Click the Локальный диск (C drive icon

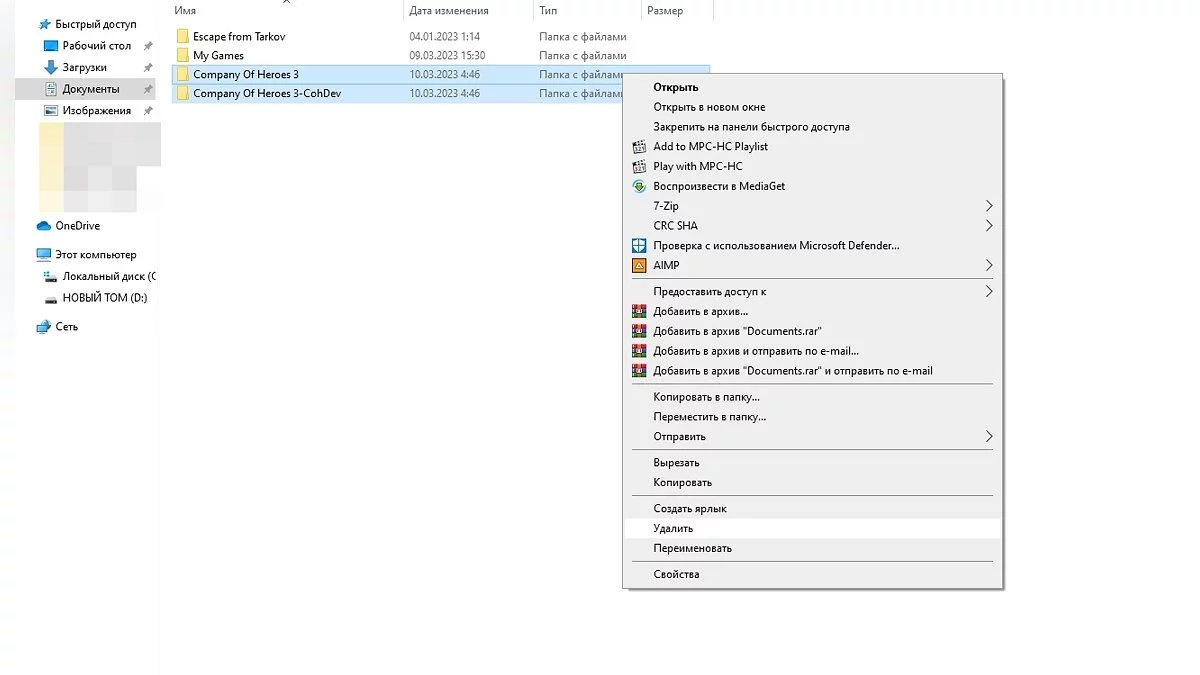click(52, 277)
